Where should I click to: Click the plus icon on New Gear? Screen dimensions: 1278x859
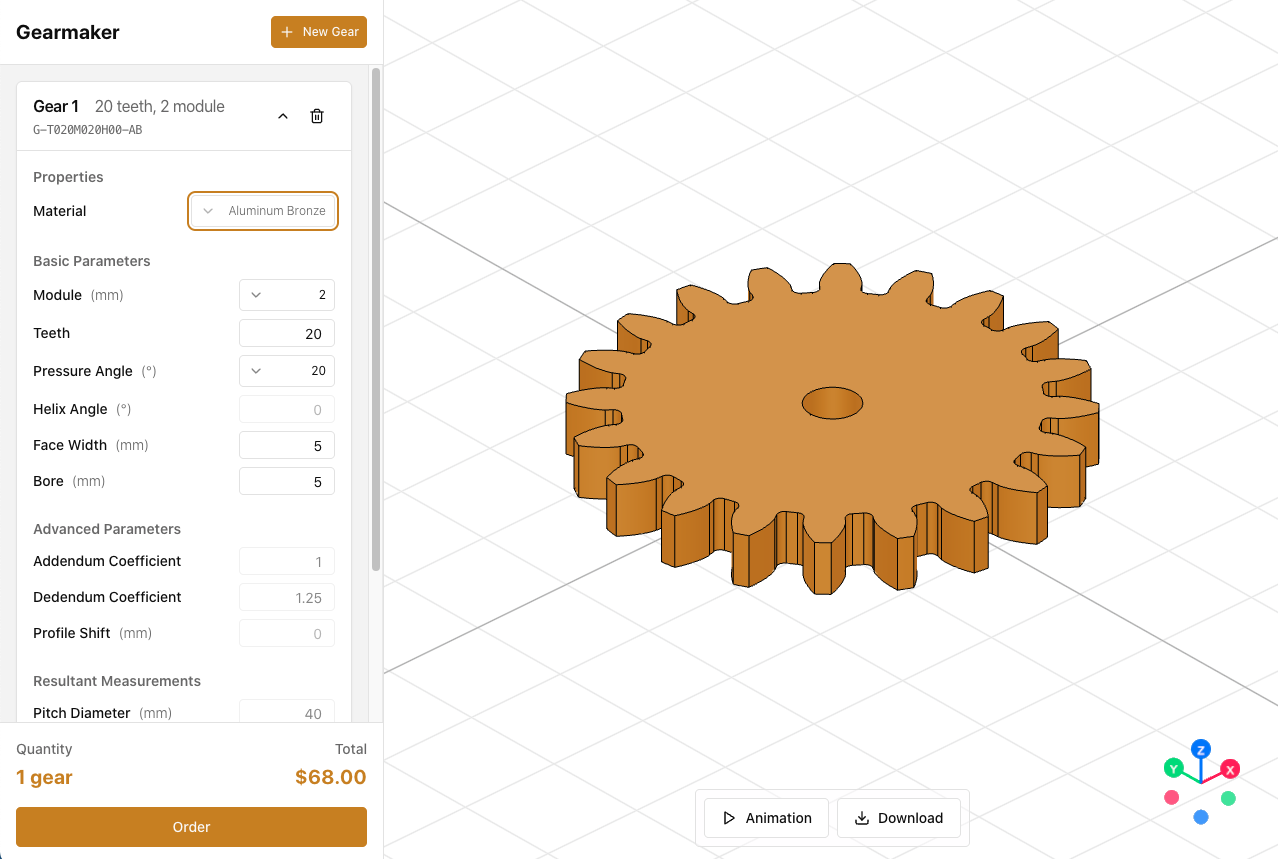[287, 32]
